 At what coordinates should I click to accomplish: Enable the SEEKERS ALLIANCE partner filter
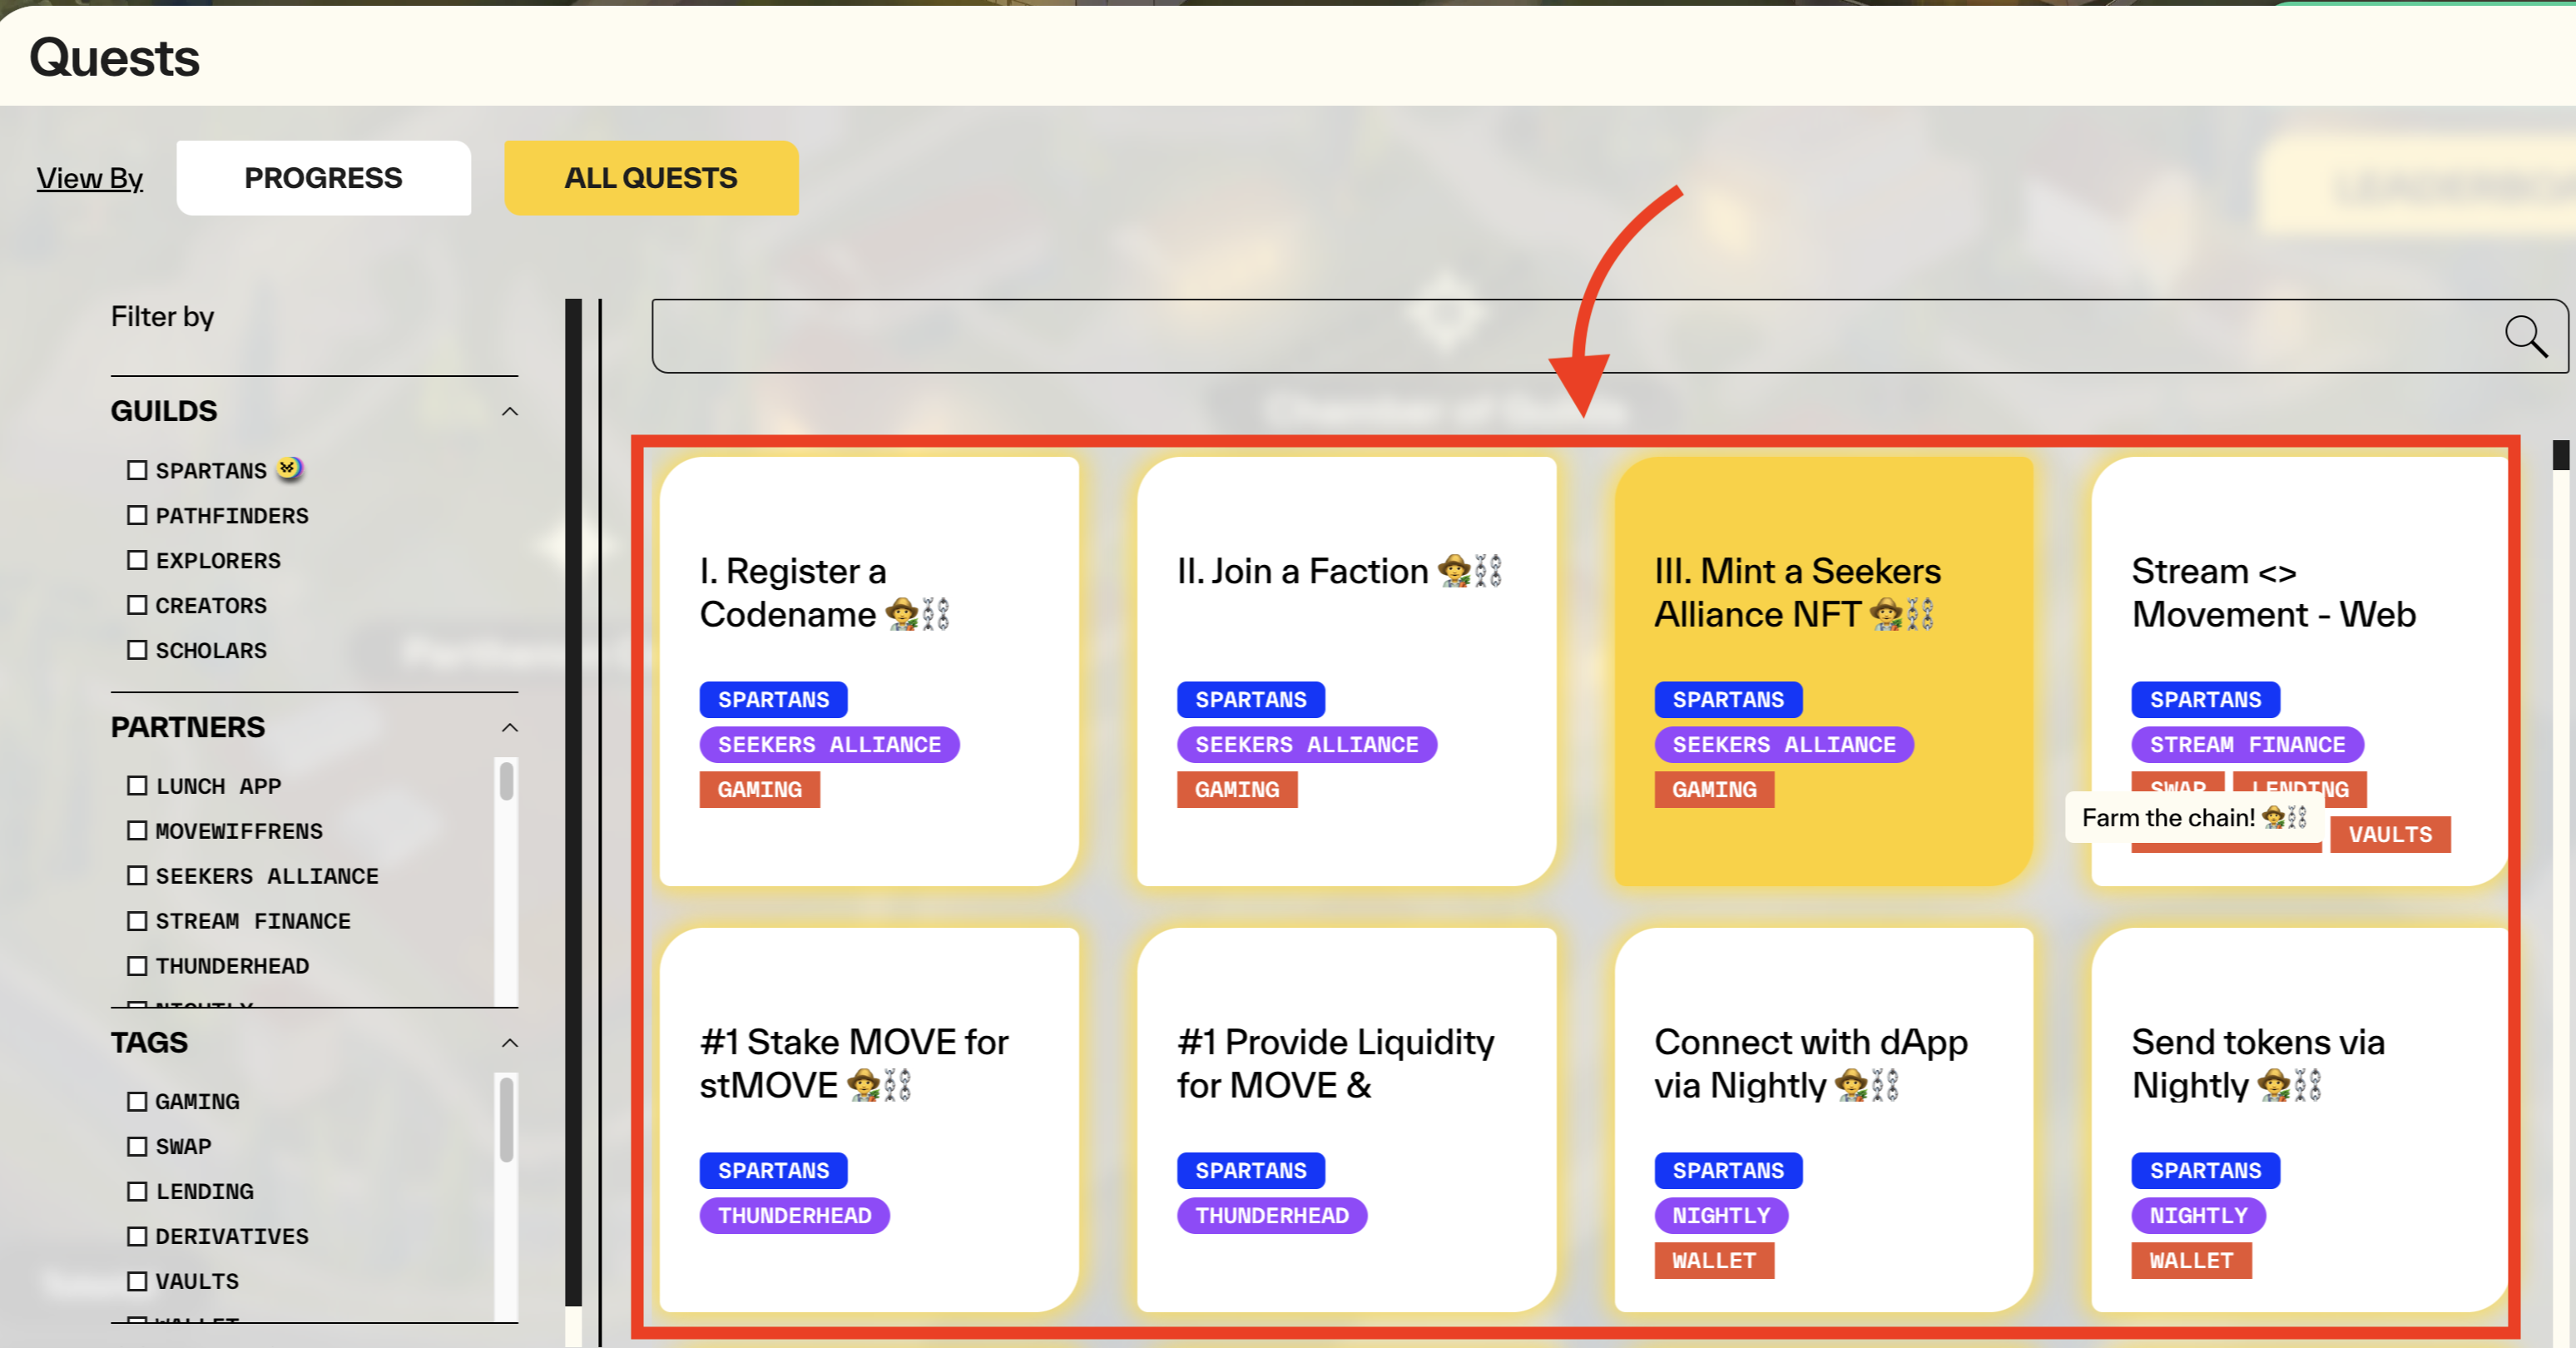[x=137, y=875]
